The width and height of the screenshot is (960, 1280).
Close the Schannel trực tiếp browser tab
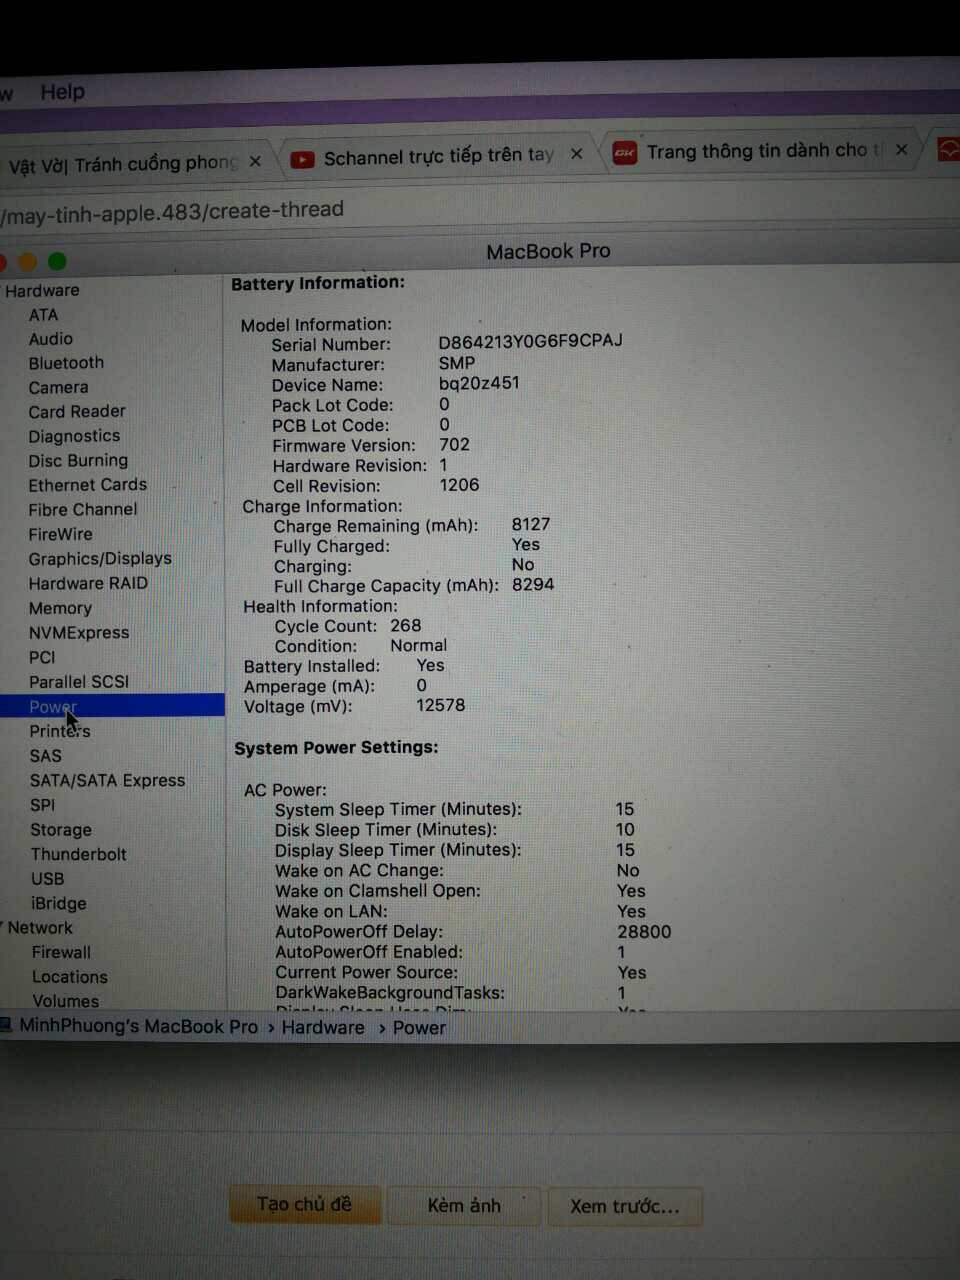click(576, 154)
